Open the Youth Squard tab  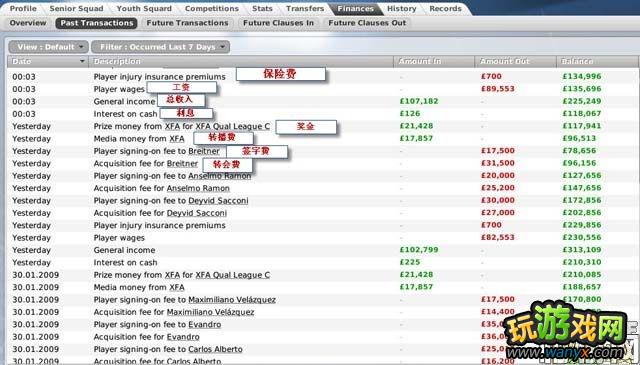(144, 8)
